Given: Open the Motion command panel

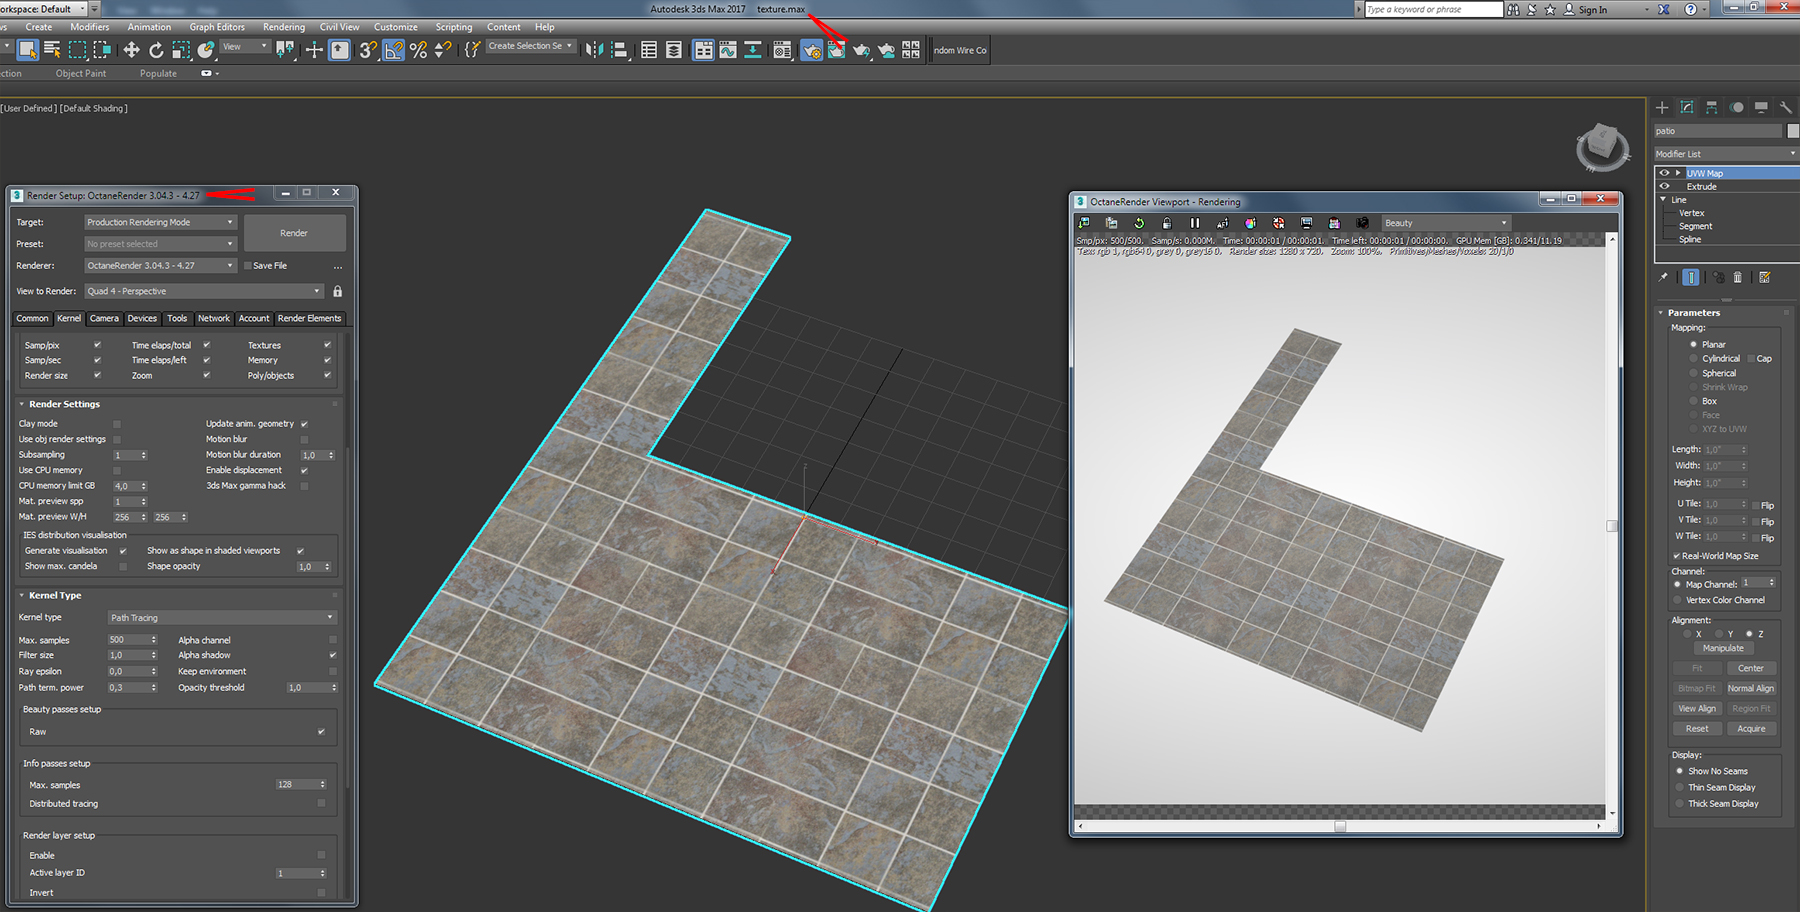Looking at the screenshot, I should pyautogui.click(x=1737, y=107).
